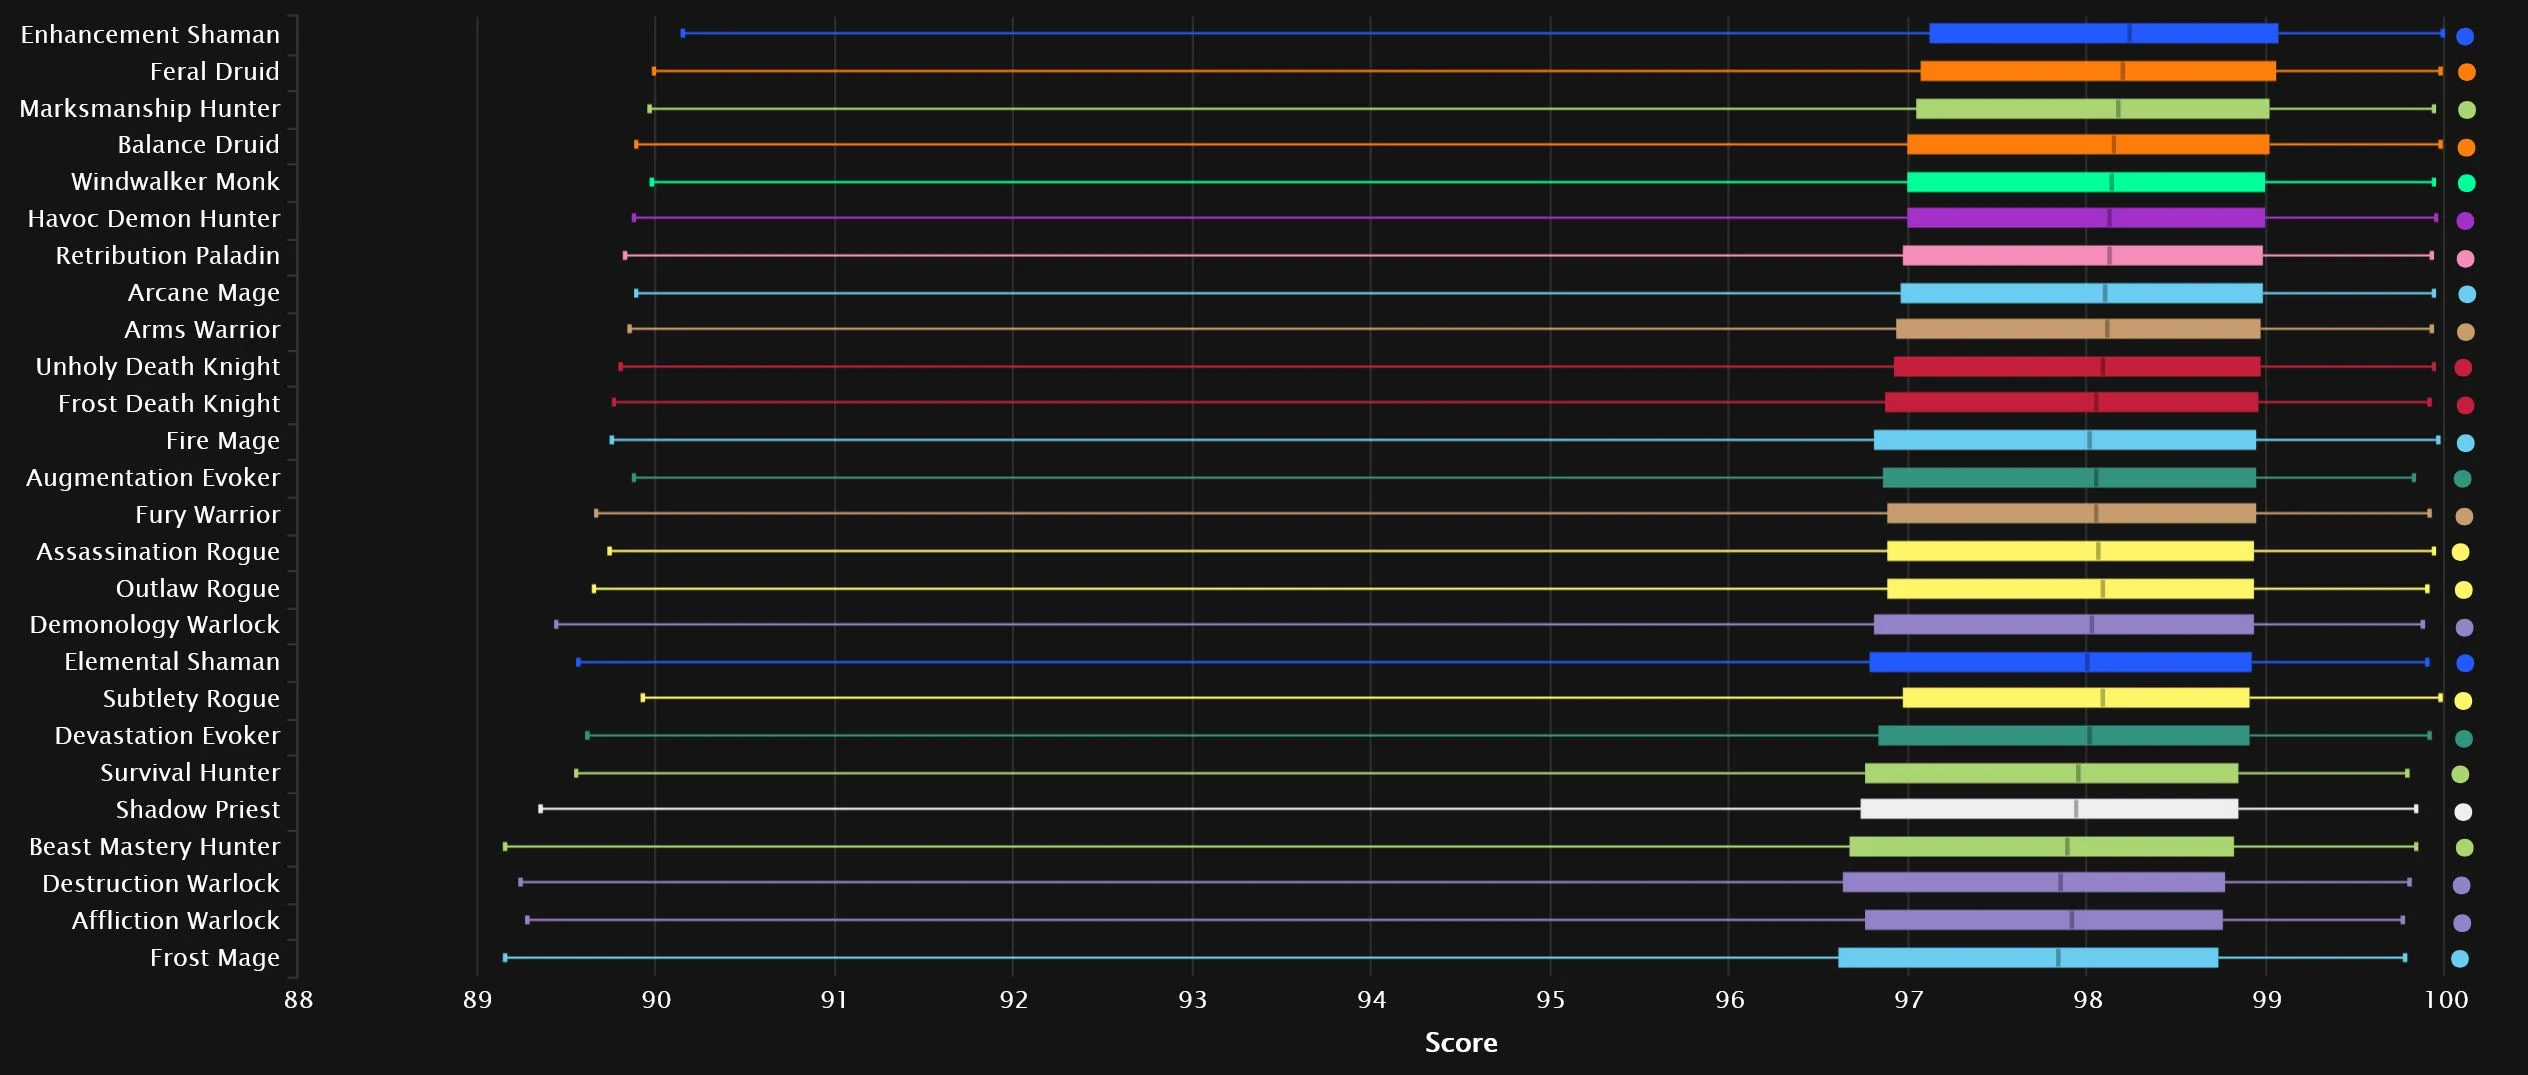
Task: Click the Destruction Warlock axis label
Action: coord(161,884)
